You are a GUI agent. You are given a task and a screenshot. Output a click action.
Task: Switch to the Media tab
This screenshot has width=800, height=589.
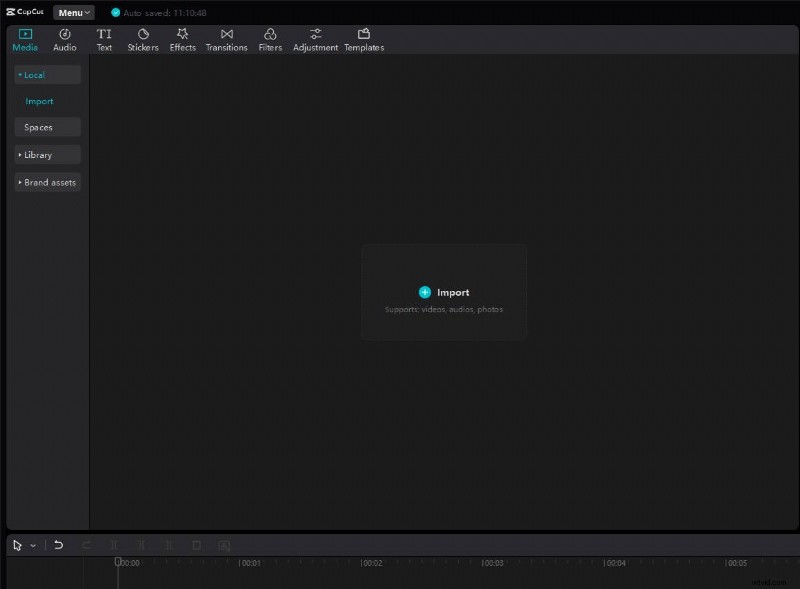click(25, 39)
